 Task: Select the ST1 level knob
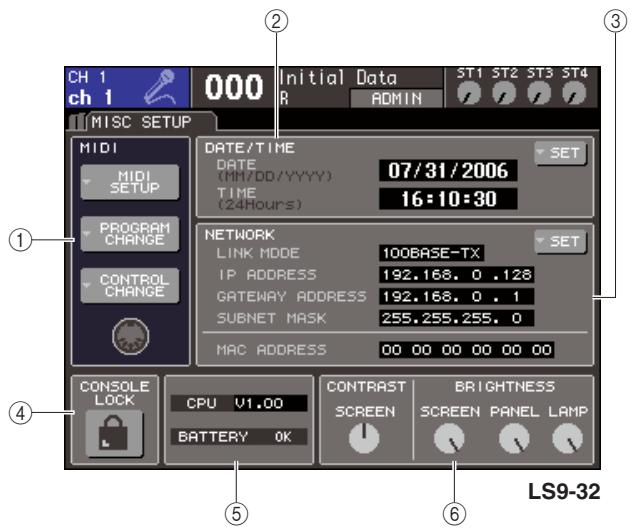pos(469,93)
